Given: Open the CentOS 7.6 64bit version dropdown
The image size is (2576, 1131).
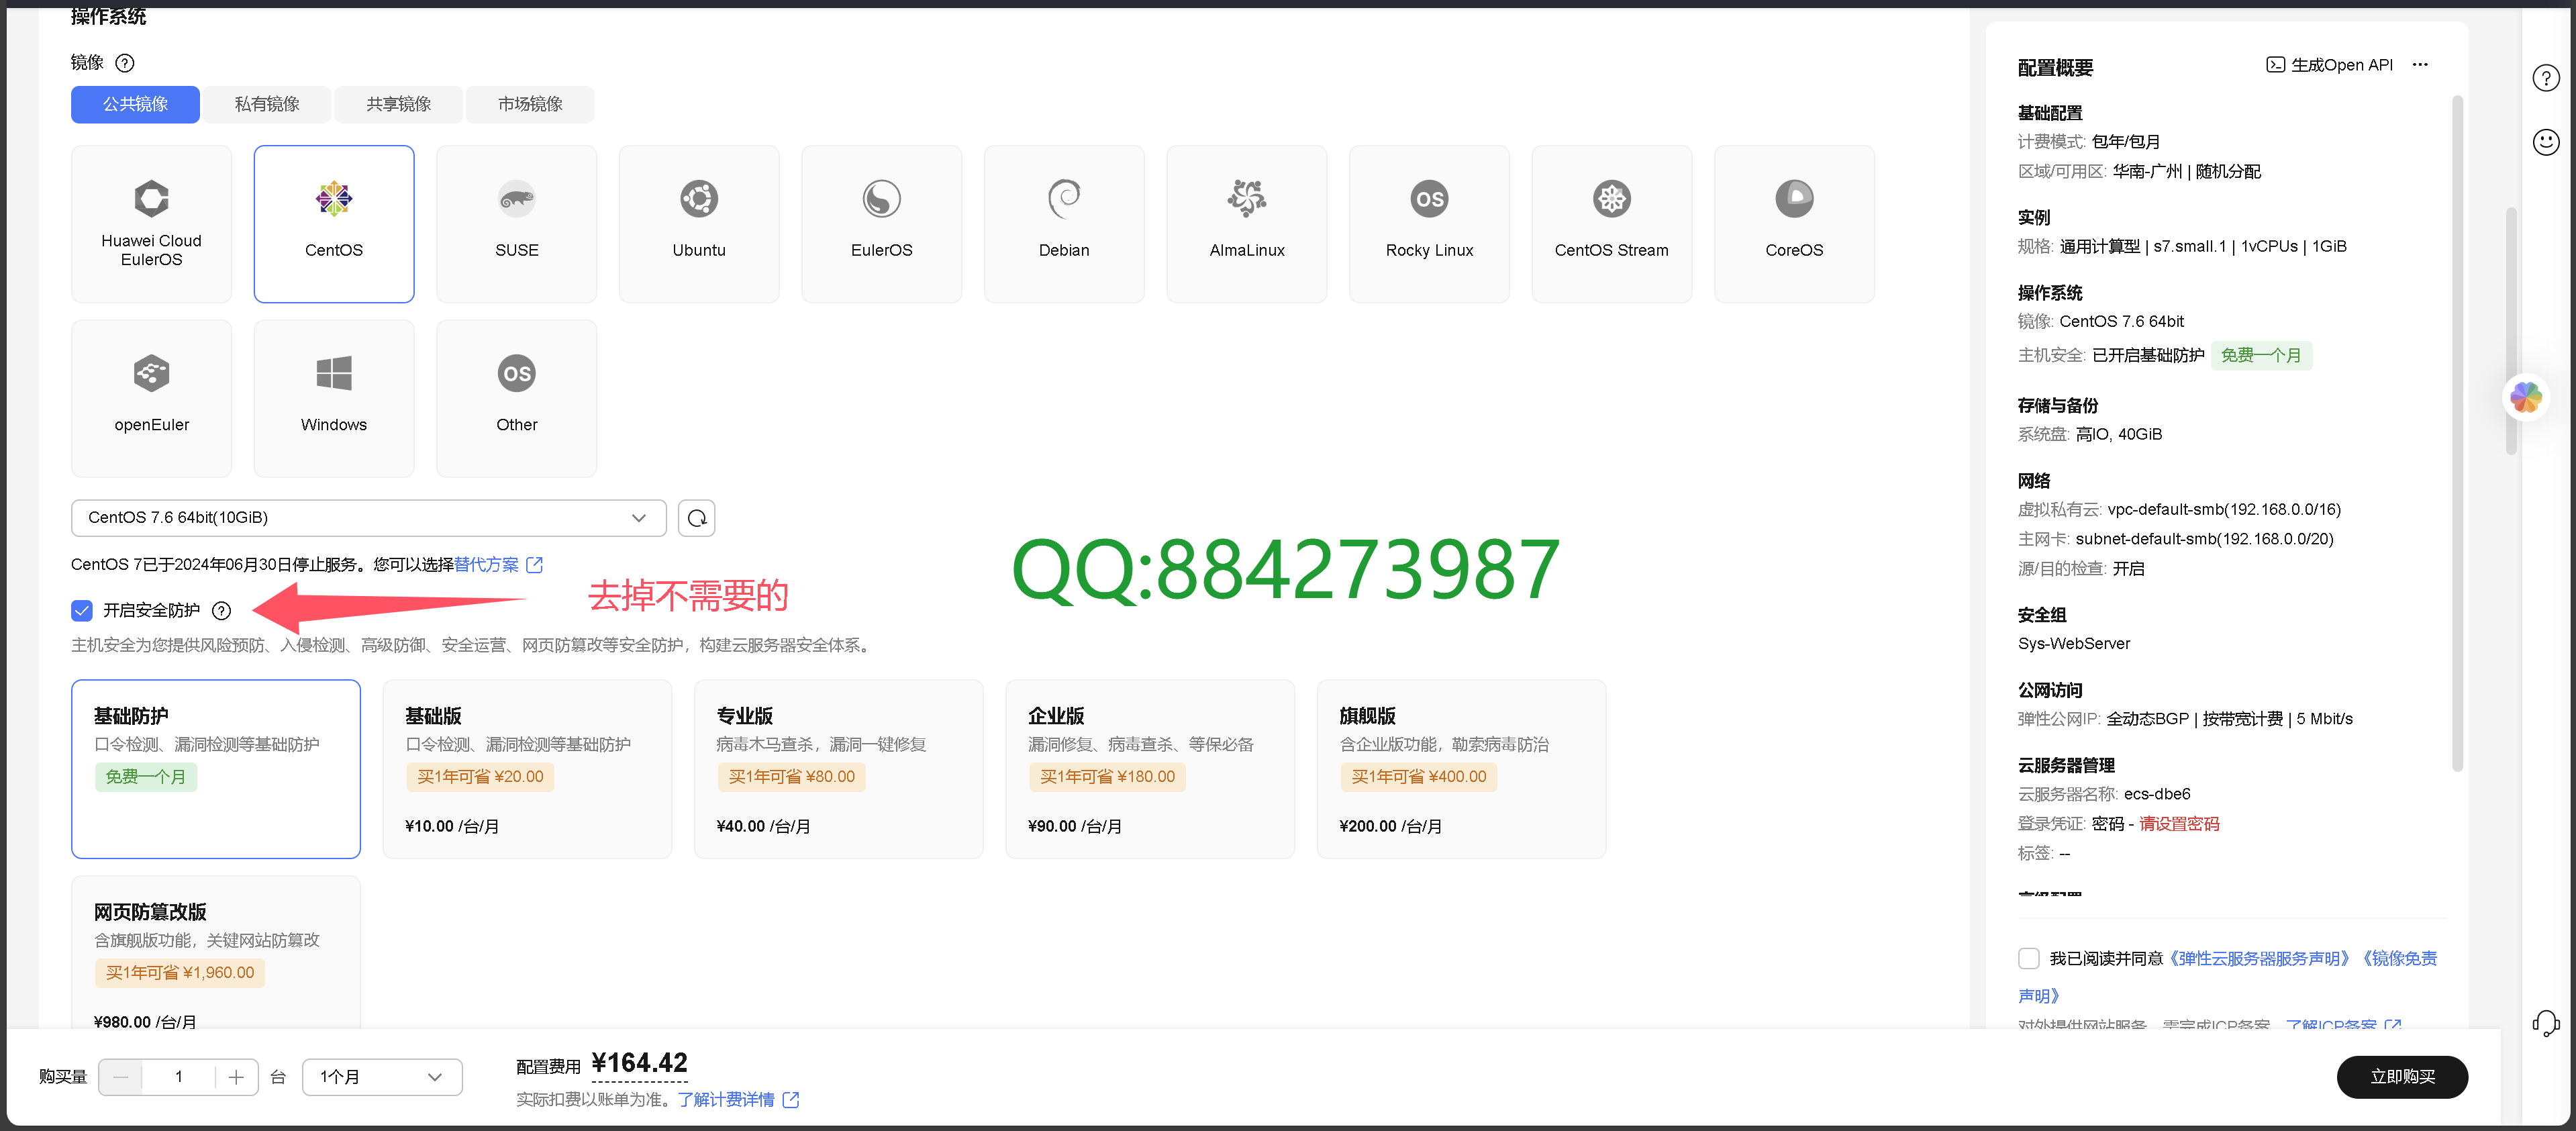Looking at the screenshot, I should tap(369, 518).
